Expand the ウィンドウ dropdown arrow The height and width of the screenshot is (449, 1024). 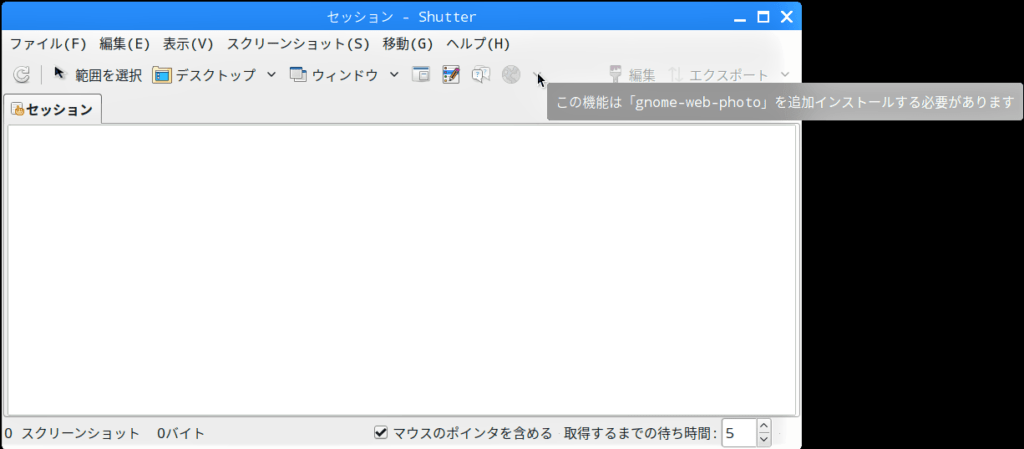click(x=394, y=74)
